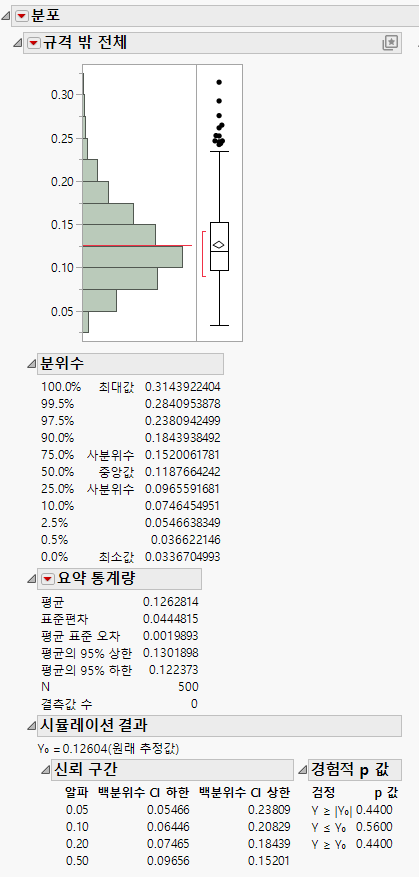Select the 2.5% quantile value 0.0546638349
This screenshot has height=877, width=419.
coord(182,523)
